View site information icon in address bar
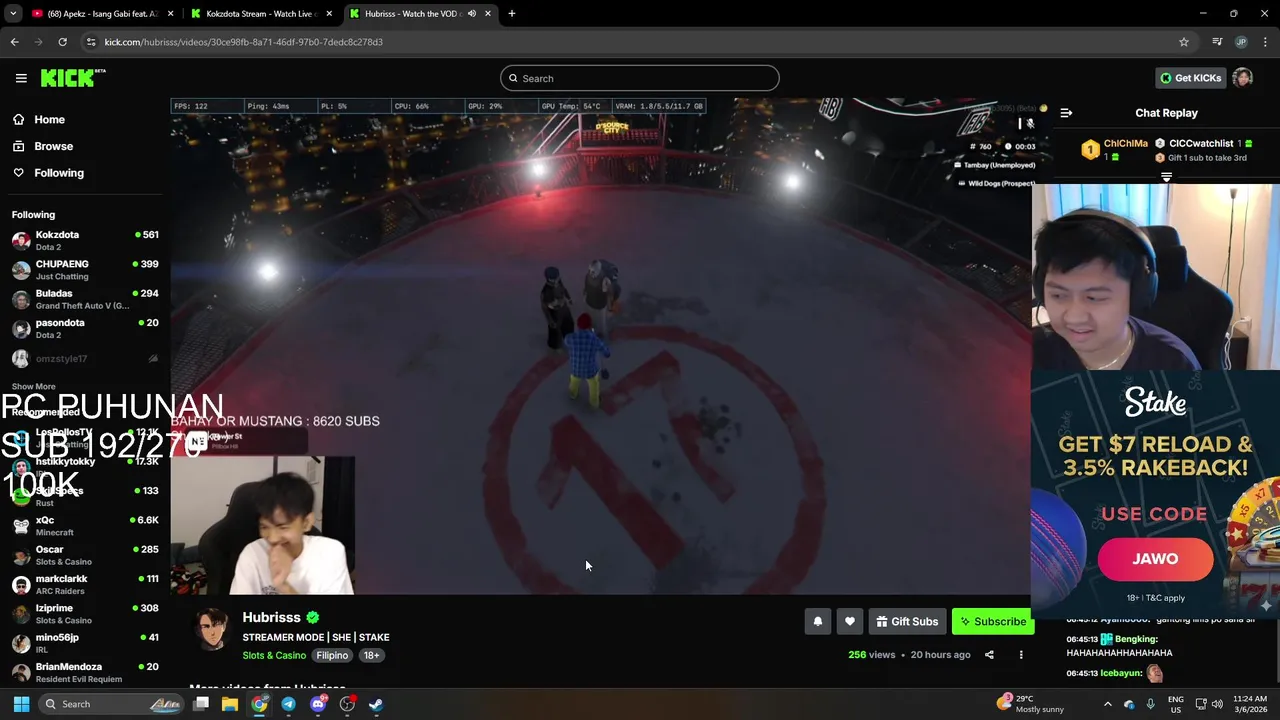Image resolution: width=1280 pixels, height=720 pixels. pyautogui.click(x=91, y=42)
